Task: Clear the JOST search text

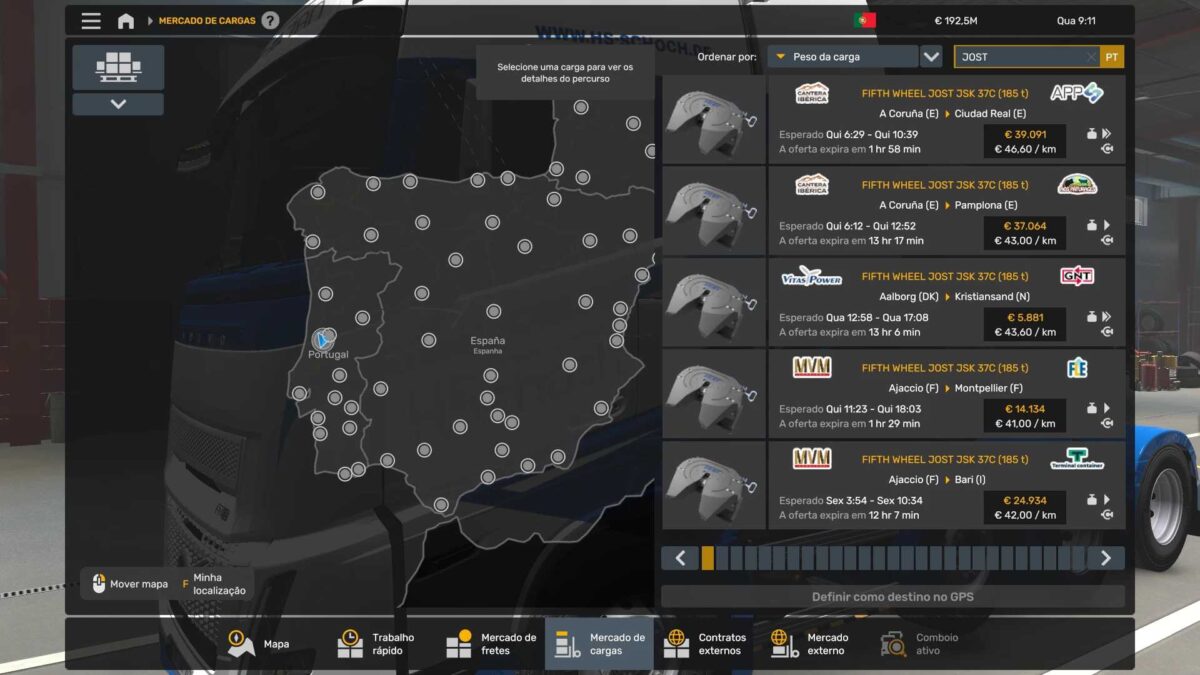Action: (1090, 57)
